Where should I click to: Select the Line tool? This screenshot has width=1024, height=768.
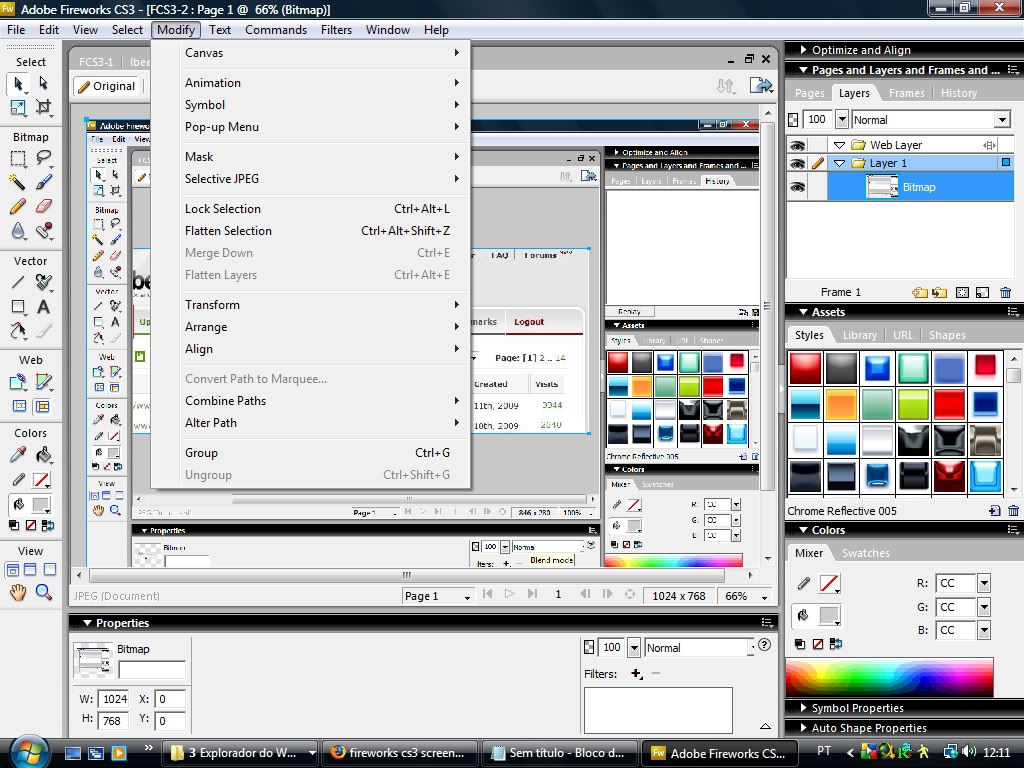pyautogui.click(x=18, y=282)
